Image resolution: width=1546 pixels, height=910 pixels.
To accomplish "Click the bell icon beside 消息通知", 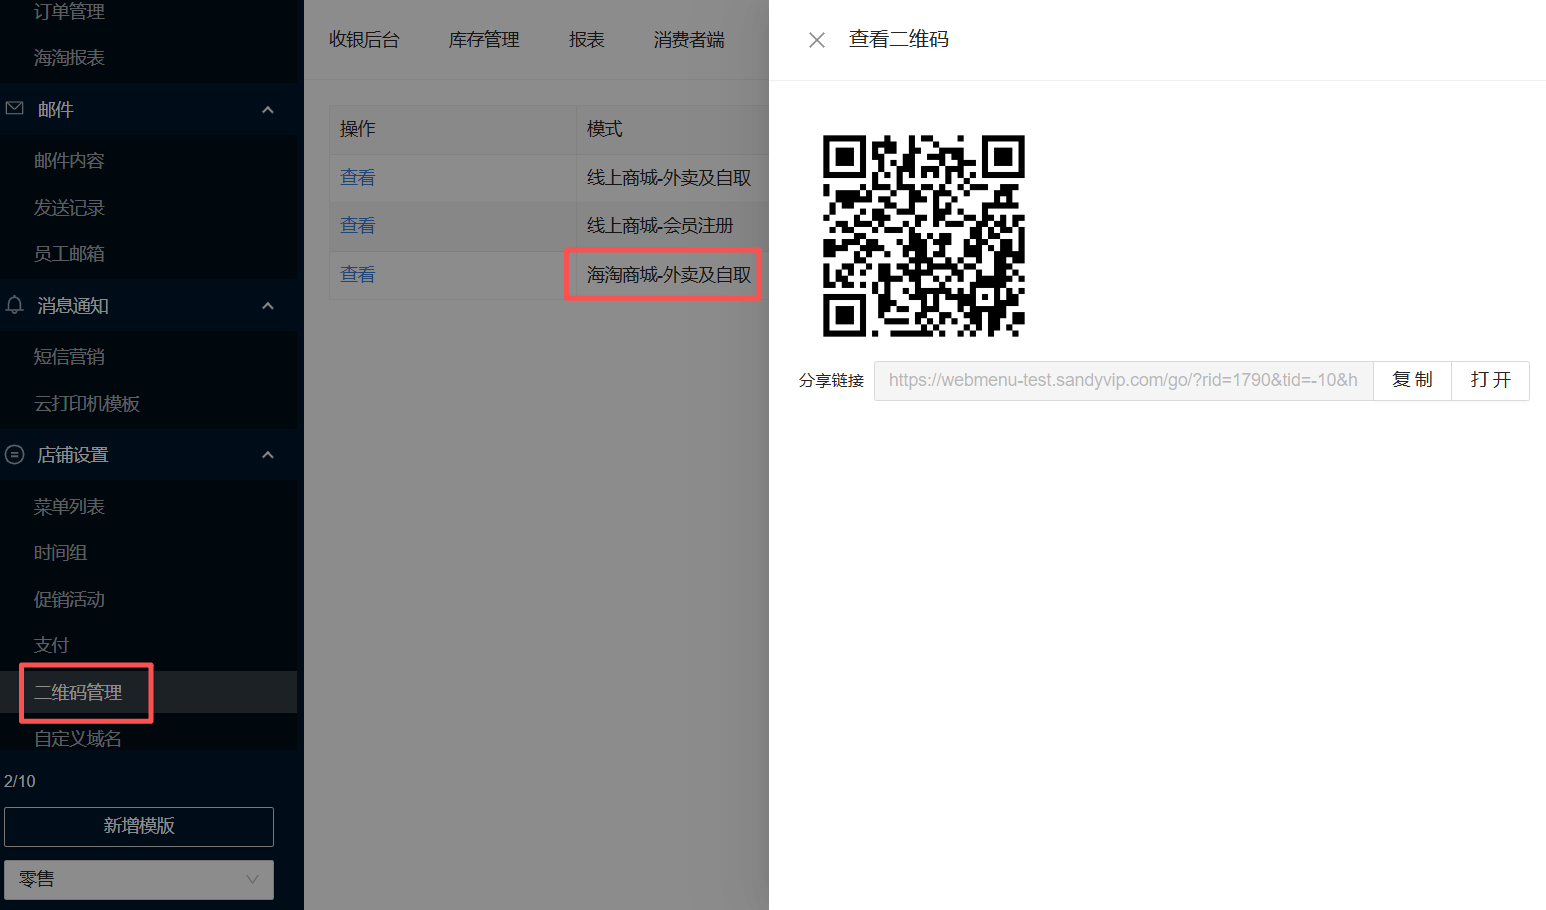I will click(15, 305).
